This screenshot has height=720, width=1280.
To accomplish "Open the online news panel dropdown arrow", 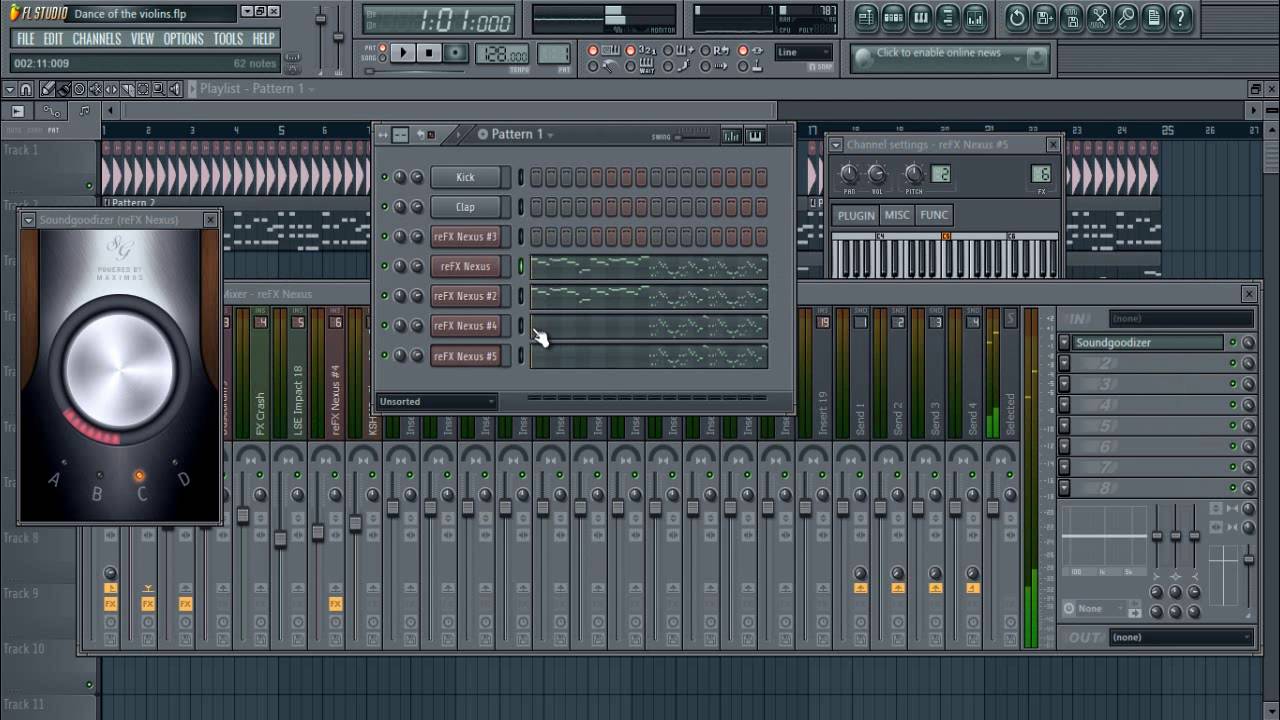I will pyautogui.click(x=1017, y=58).
